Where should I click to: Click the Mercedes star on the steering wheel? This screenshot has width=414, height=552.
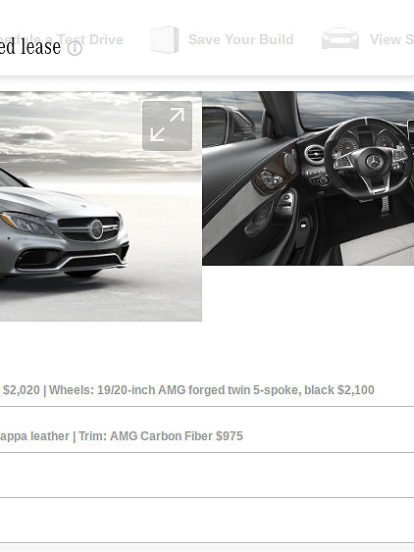(374, 162)
